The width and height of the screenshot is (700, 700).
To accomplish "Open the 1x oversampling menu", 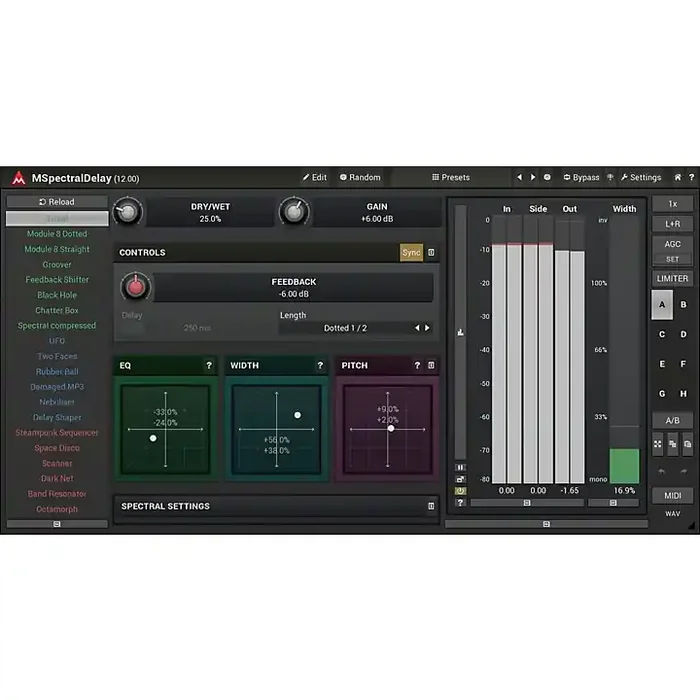I will point(672,204).
